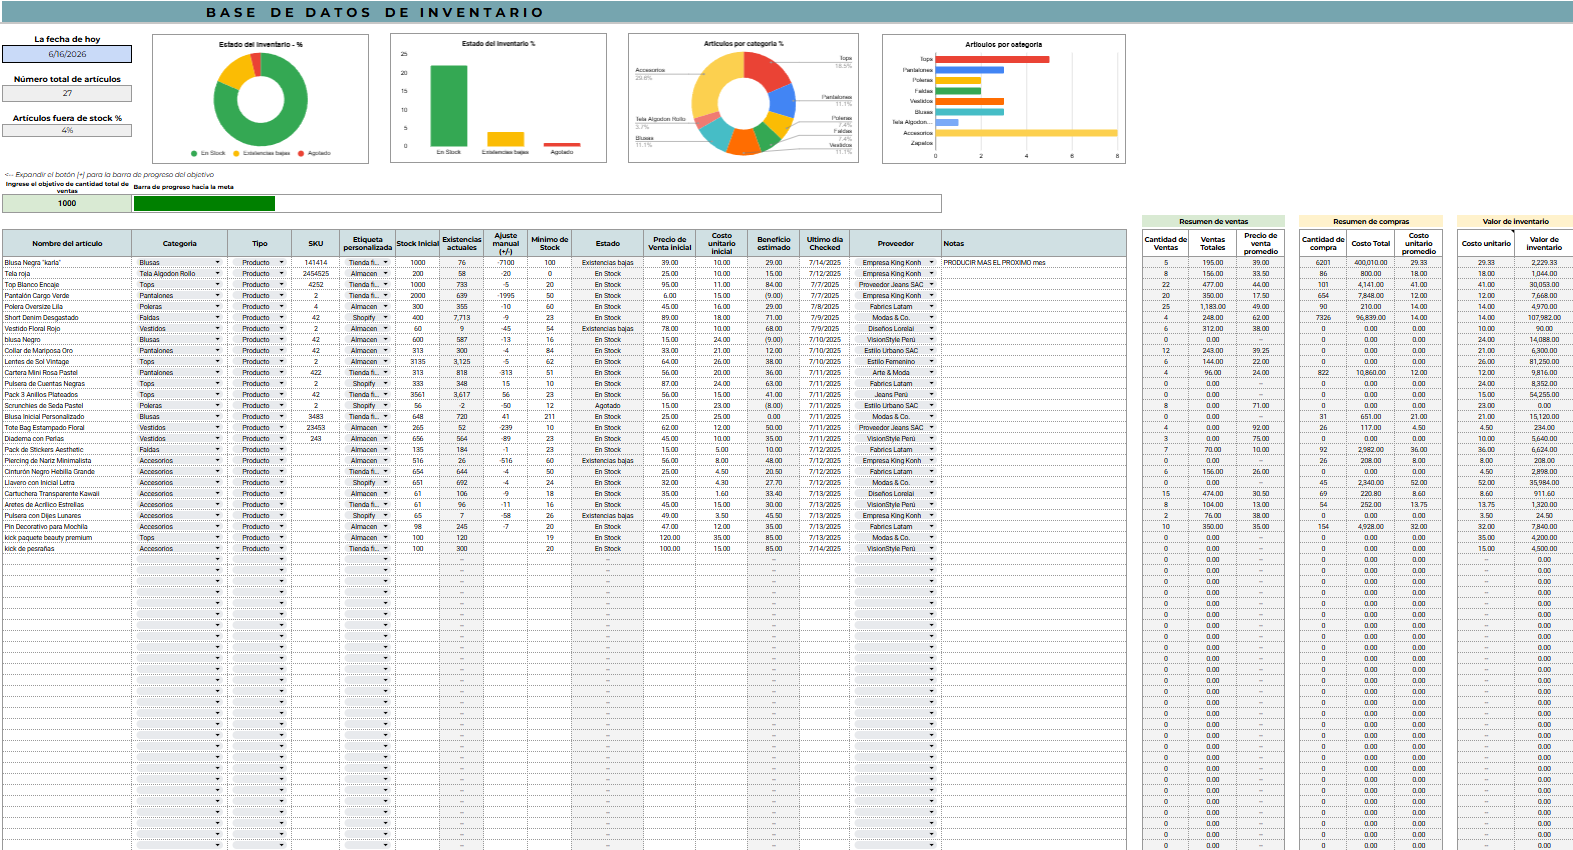Select the green goal progress bar
This screenshot has height=850, width=1573.
[204, 203]
